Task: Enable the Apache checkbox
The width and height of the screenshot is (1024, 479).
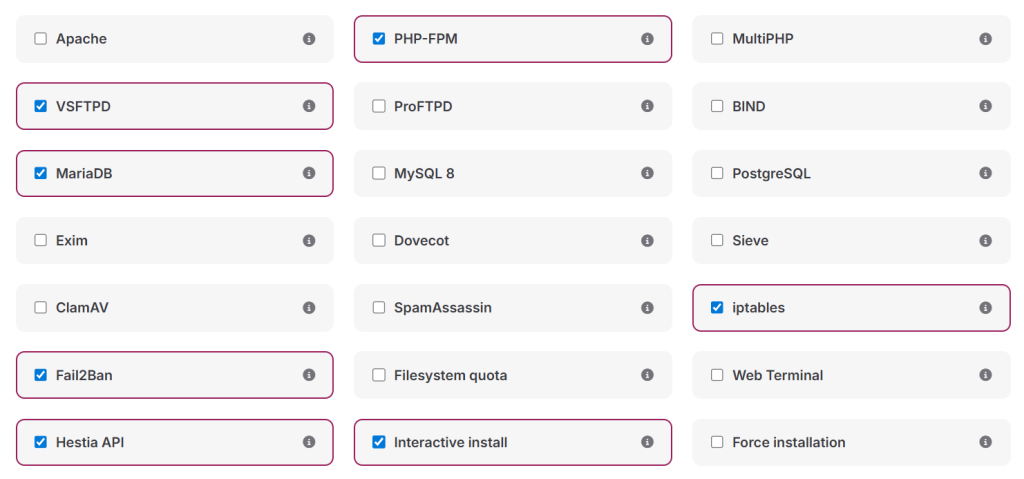Action: point(41,39)
